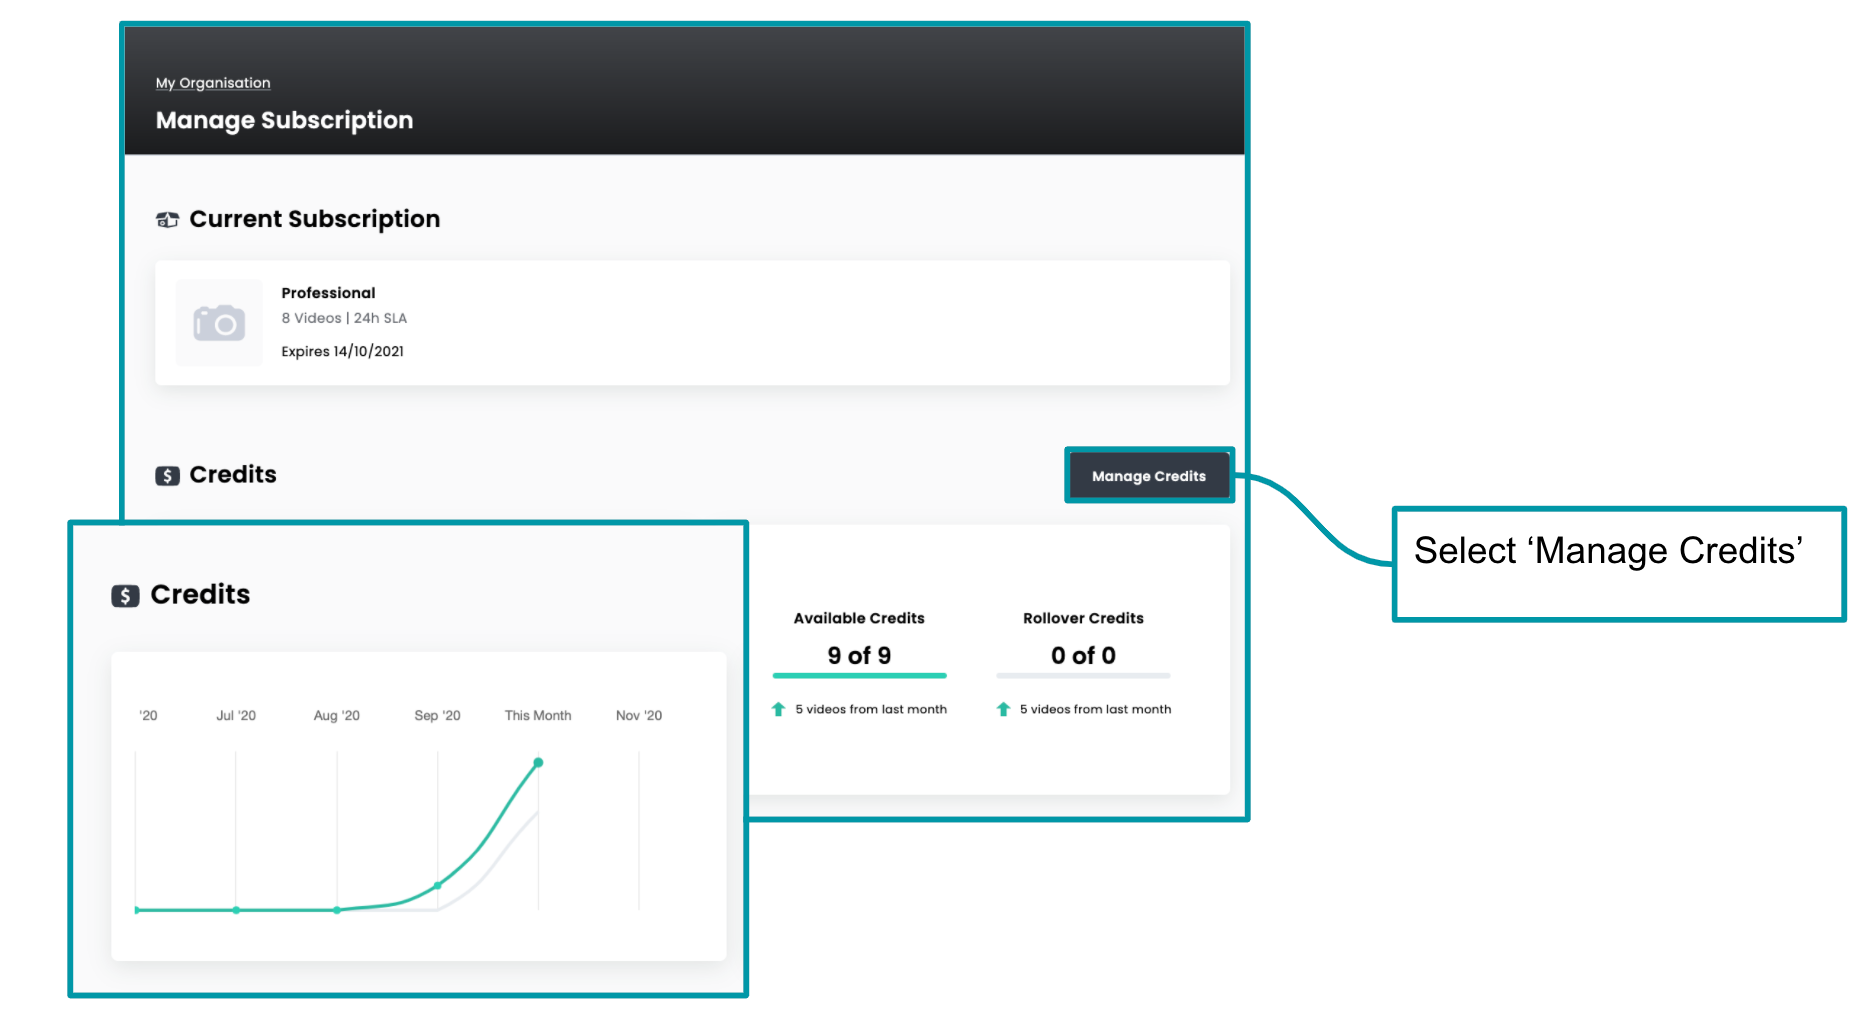Click the Expires 14/10/2021 text

pos(342,351)
